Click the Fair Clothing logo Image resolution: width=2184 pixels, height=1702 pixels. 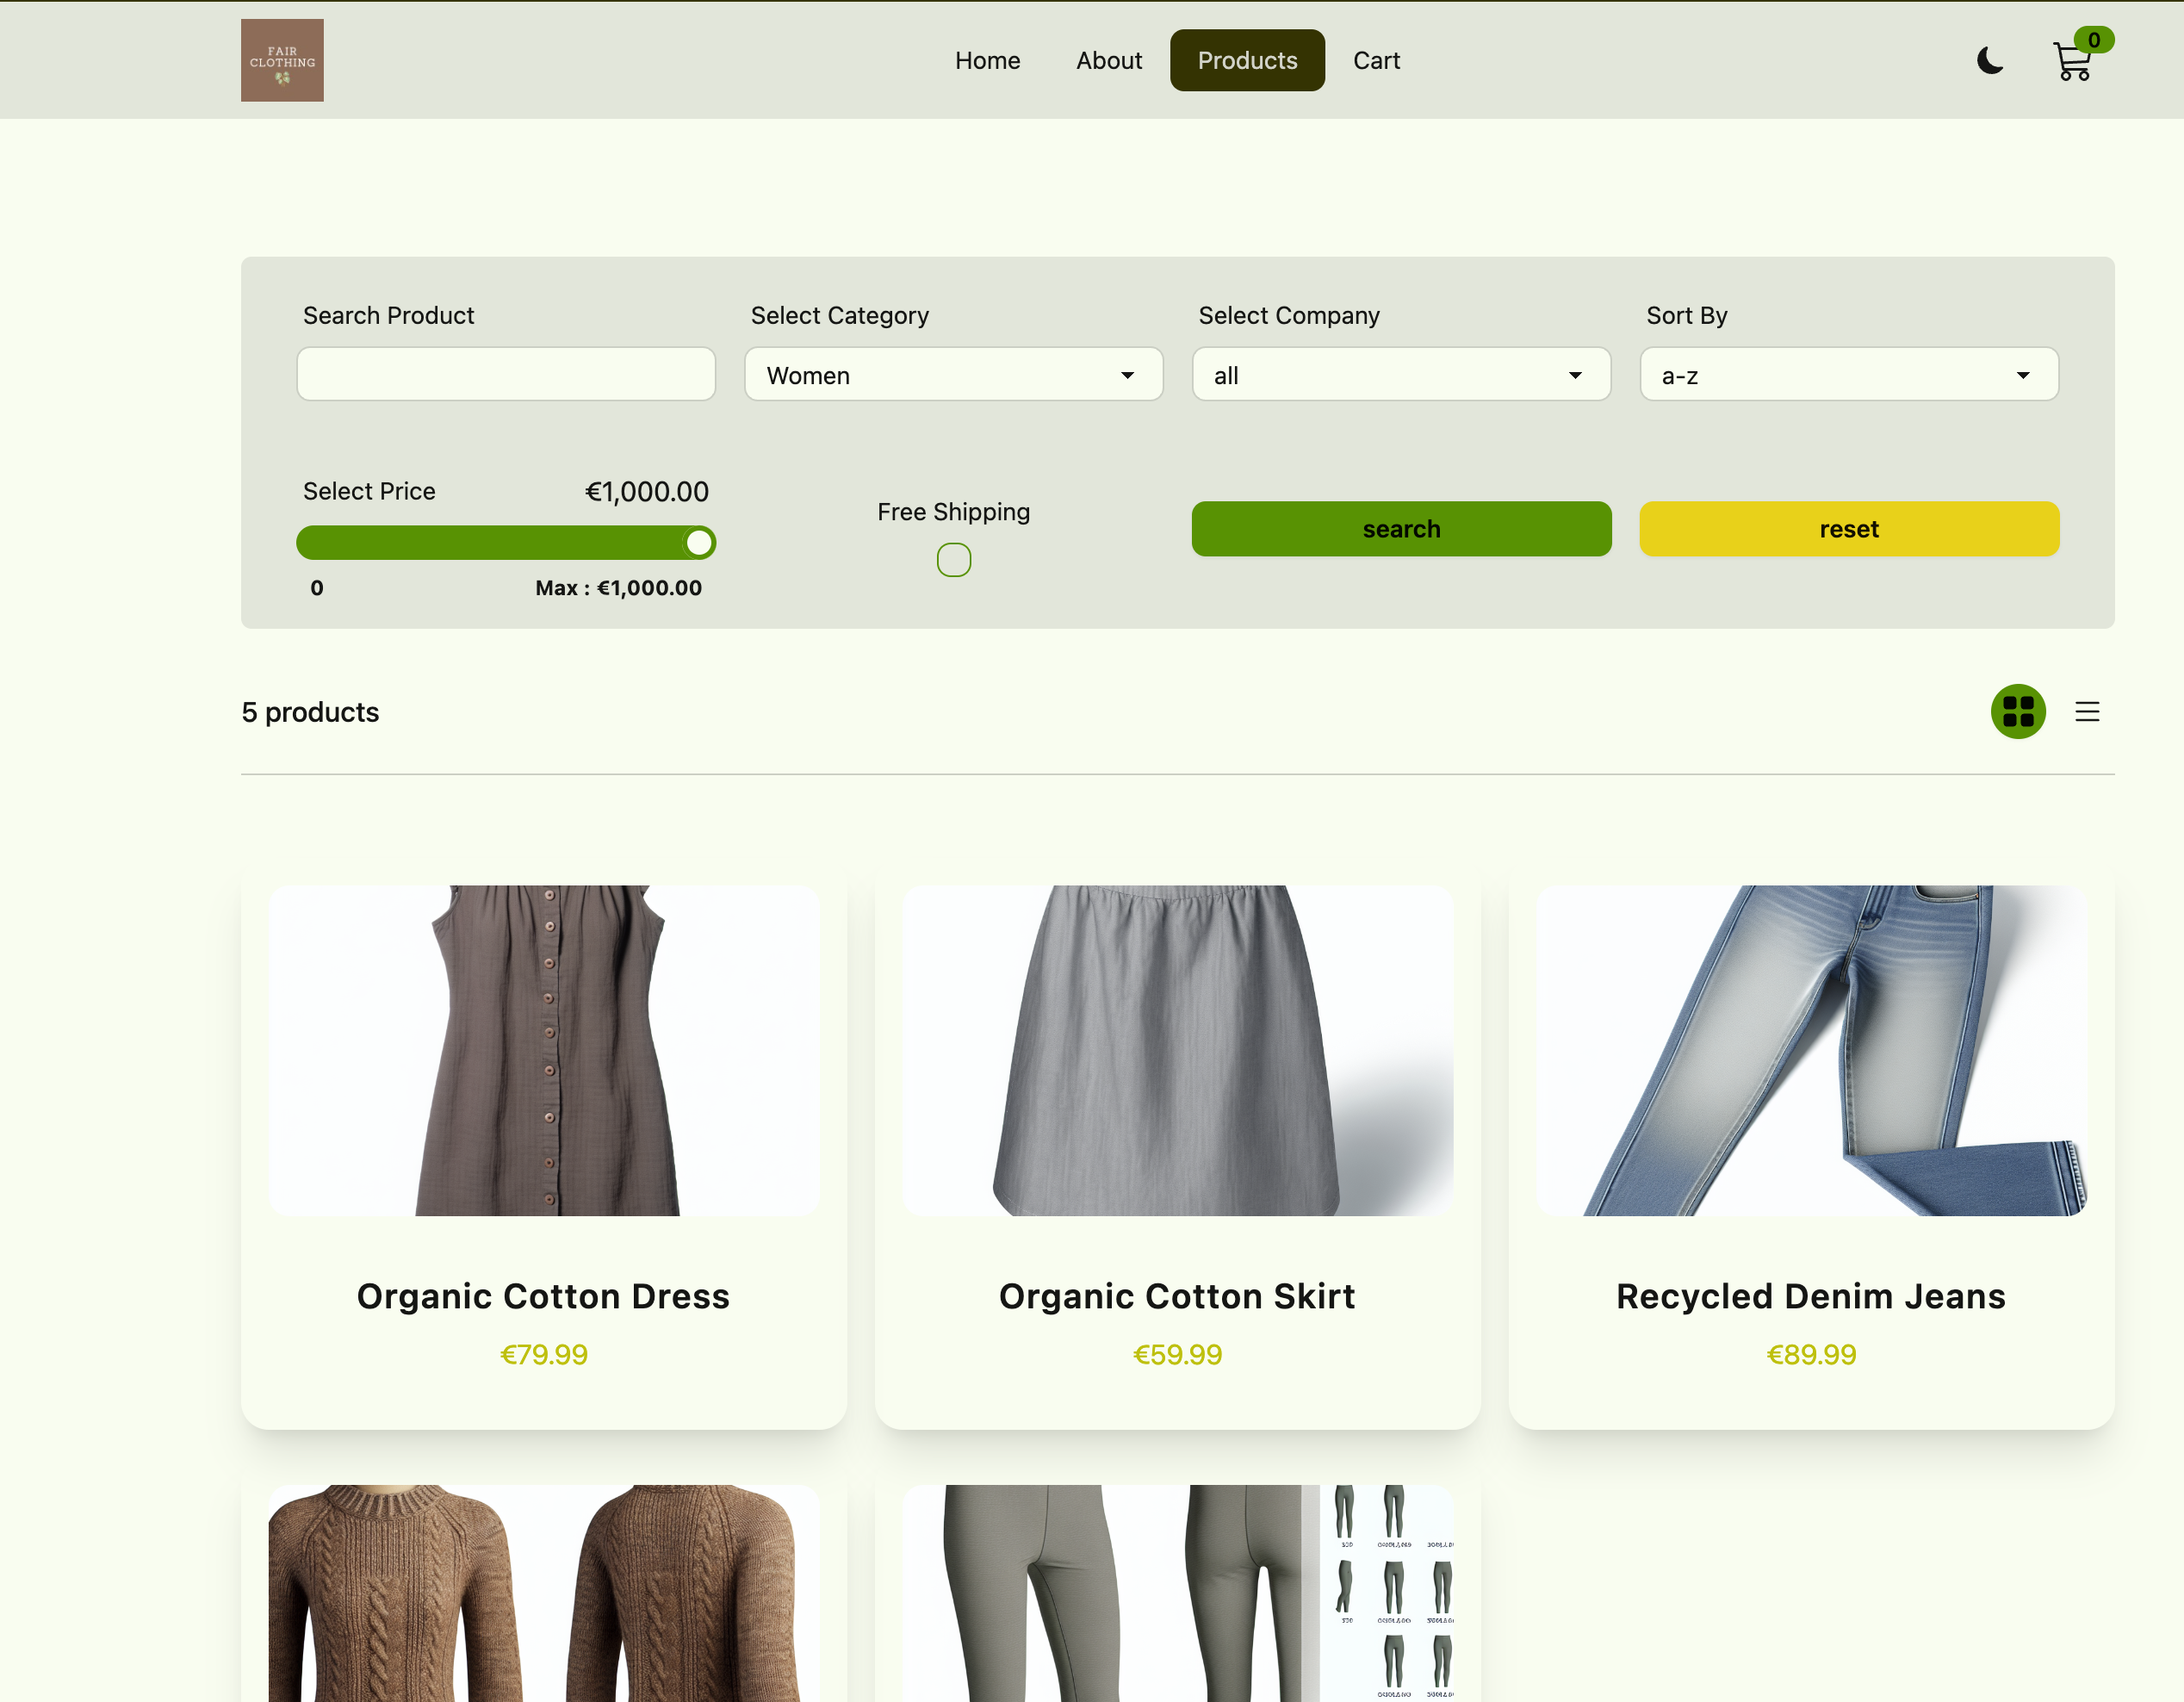coord(282,60)
